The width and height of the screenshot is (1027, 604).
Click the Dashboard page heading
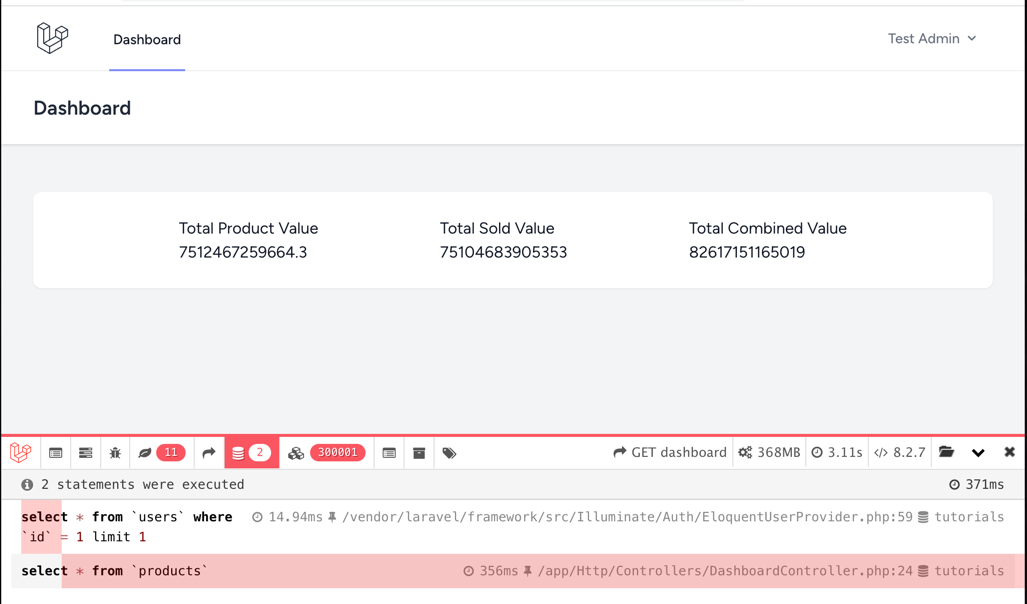(x=82, y=108)
